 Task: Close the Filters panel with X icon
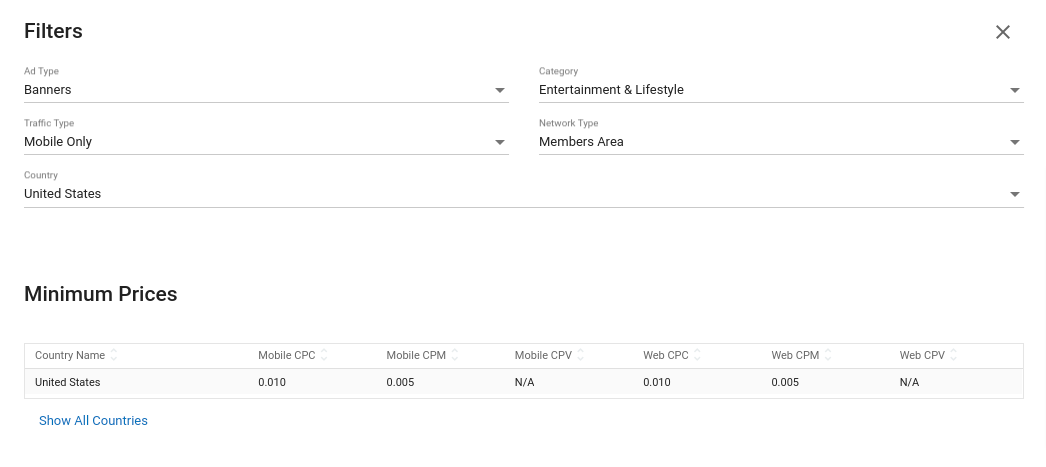[1003, 32]
